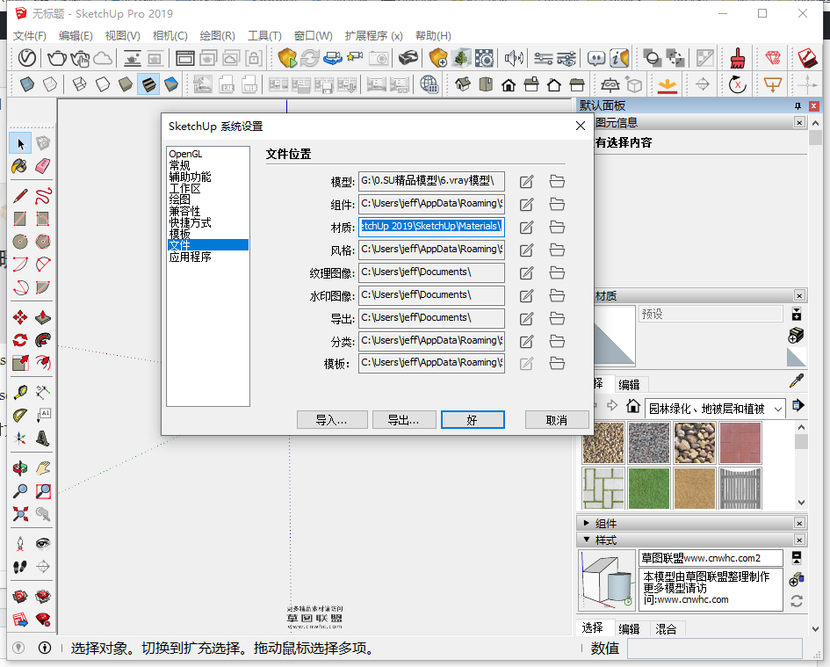
Task: Switch to styles 混合 tab
Action: (x=666, y=629)
